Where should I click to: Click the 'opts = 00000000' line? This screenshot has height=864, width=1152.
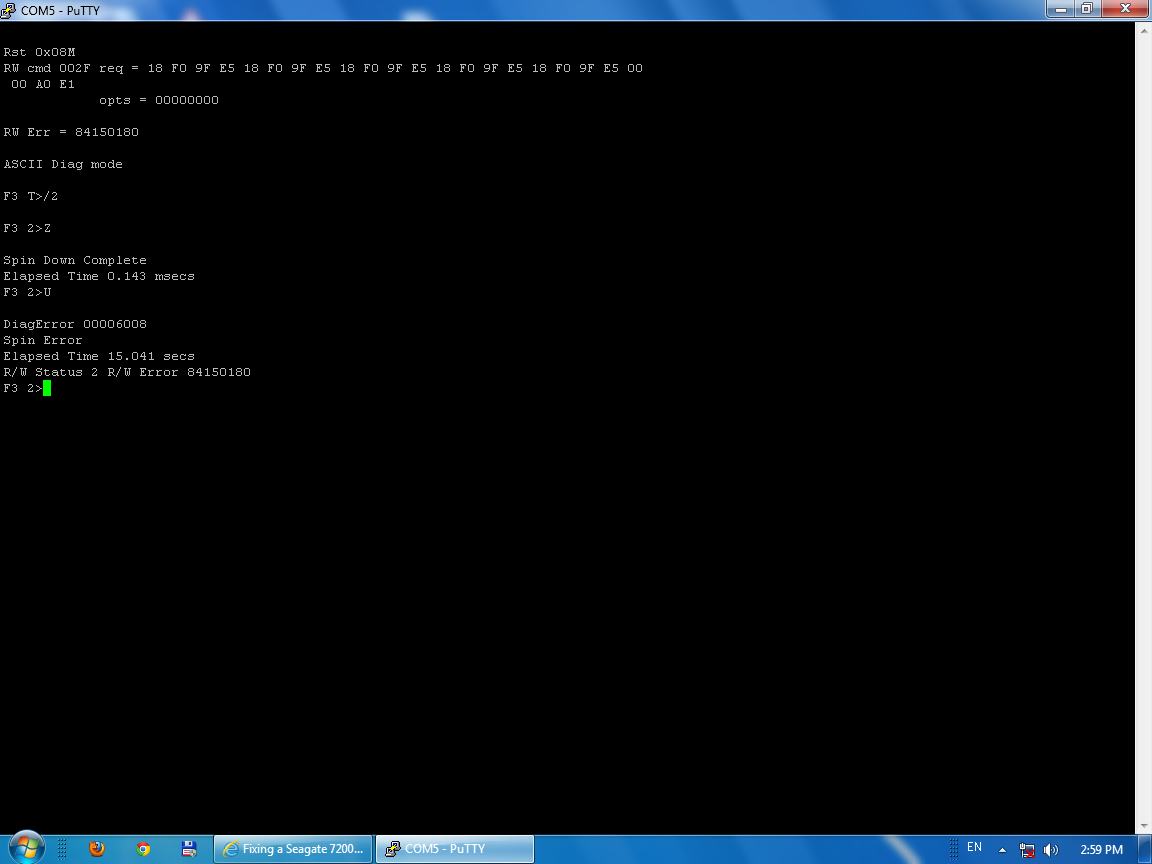159,100
